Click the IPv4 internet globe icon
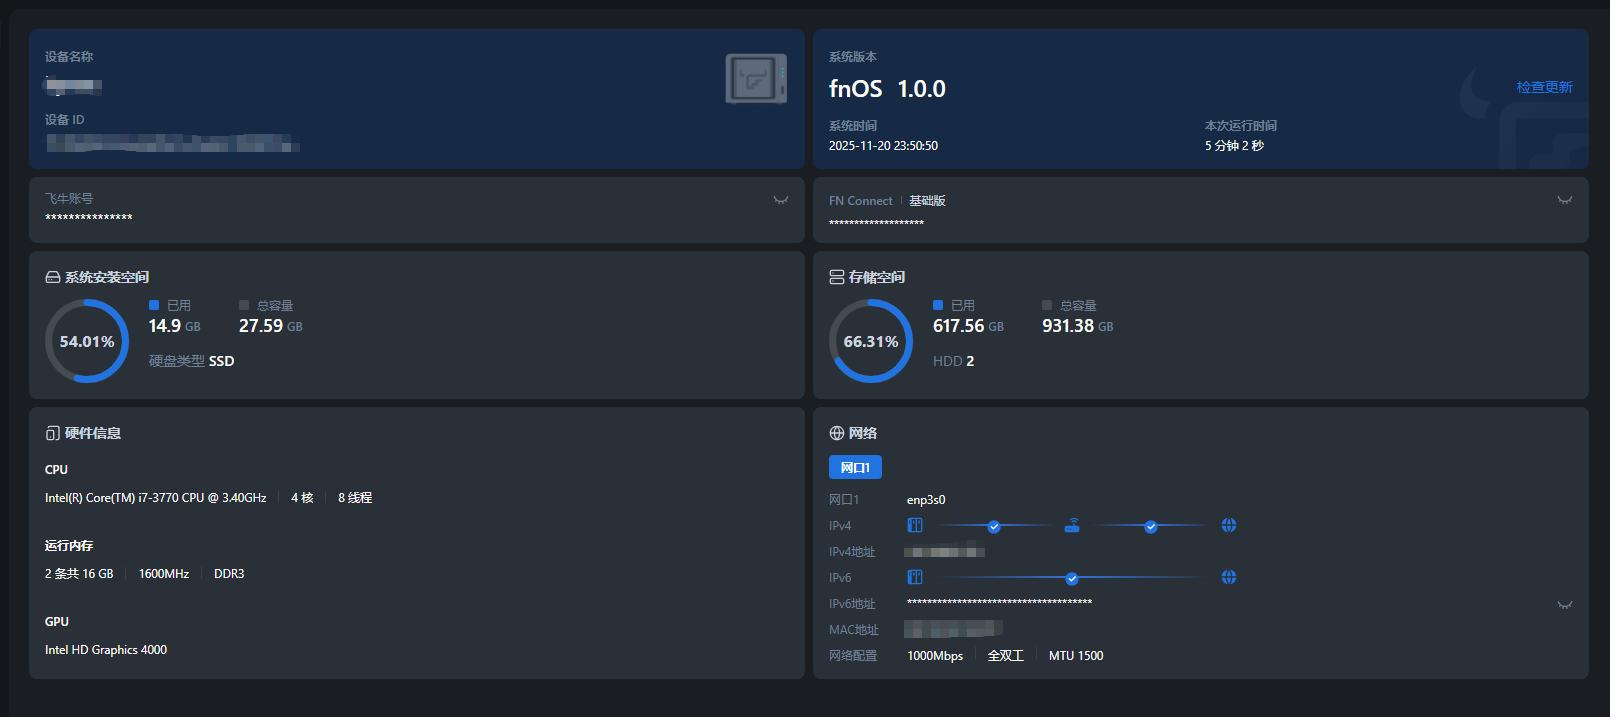Image resolution: width=1610 pixels, height=717 pixels. pos(1229,525)
